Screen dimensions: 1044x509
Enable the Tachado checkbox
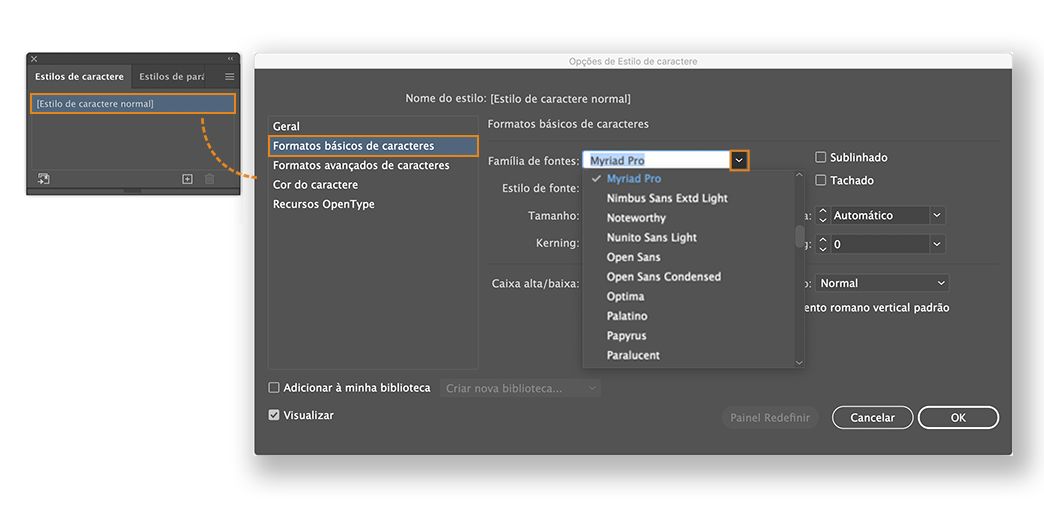[x=821, y=180]
